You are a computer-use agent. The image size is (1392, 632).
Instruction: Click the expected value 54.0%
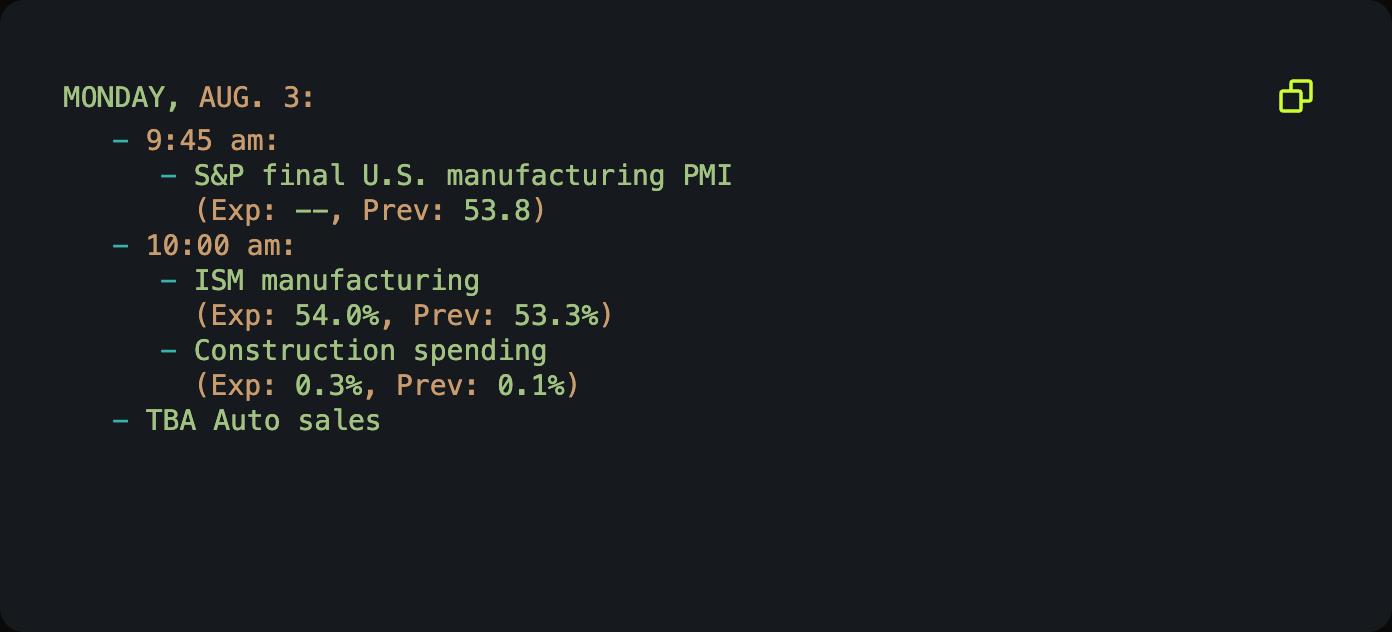click(337, 316)
